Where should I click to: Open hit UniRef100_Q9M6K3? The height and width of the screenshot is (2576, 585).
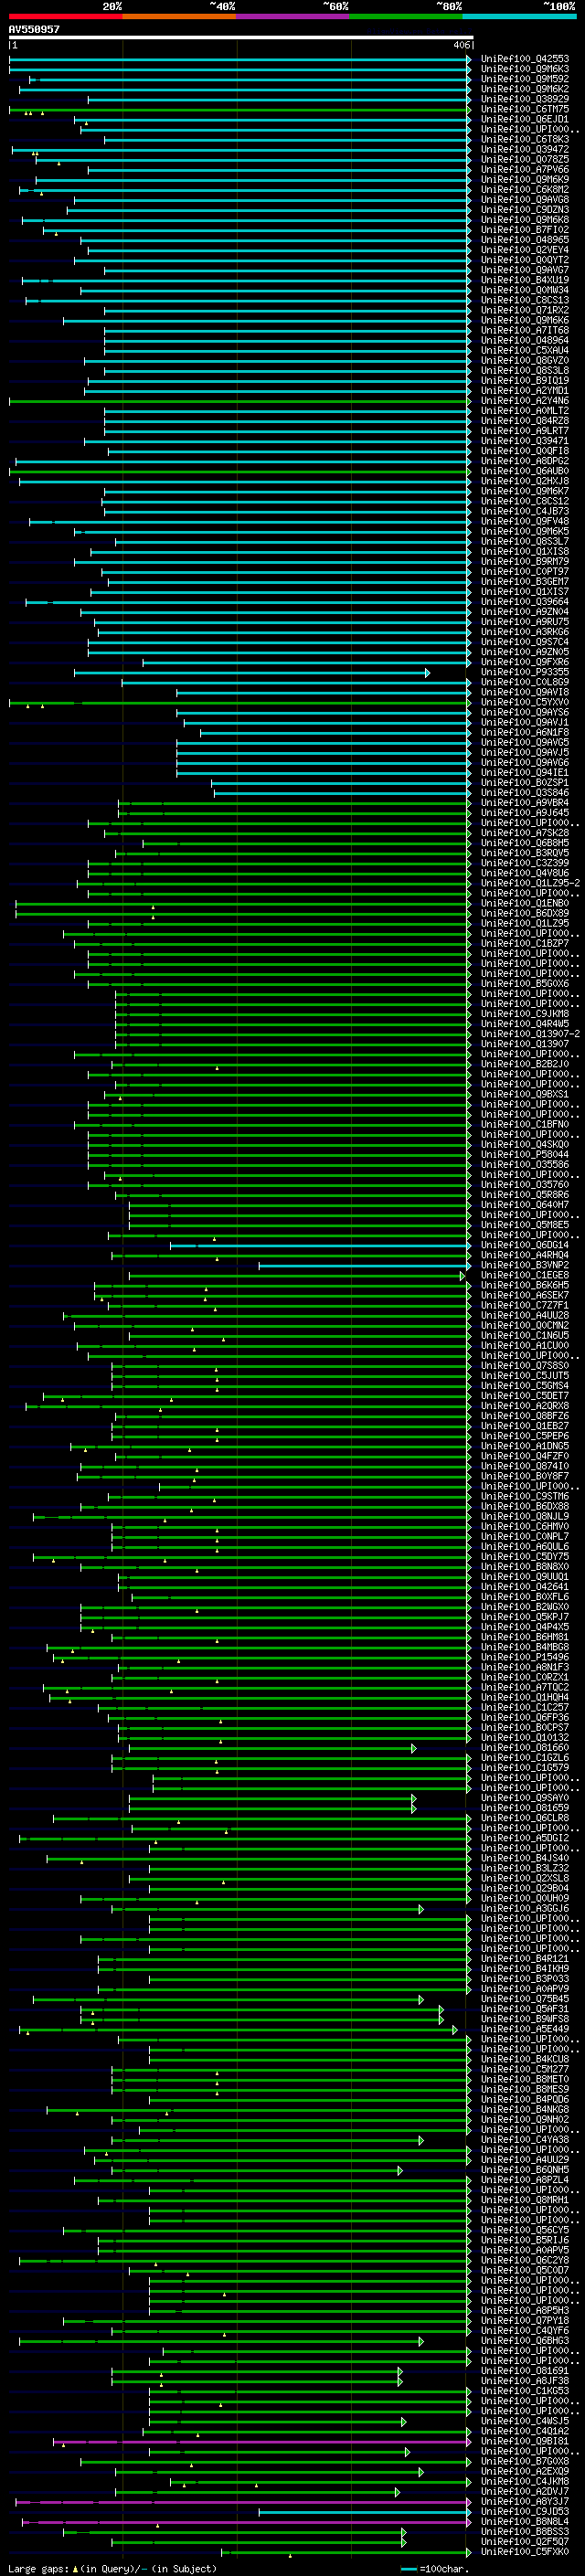(x=525, y=69)
